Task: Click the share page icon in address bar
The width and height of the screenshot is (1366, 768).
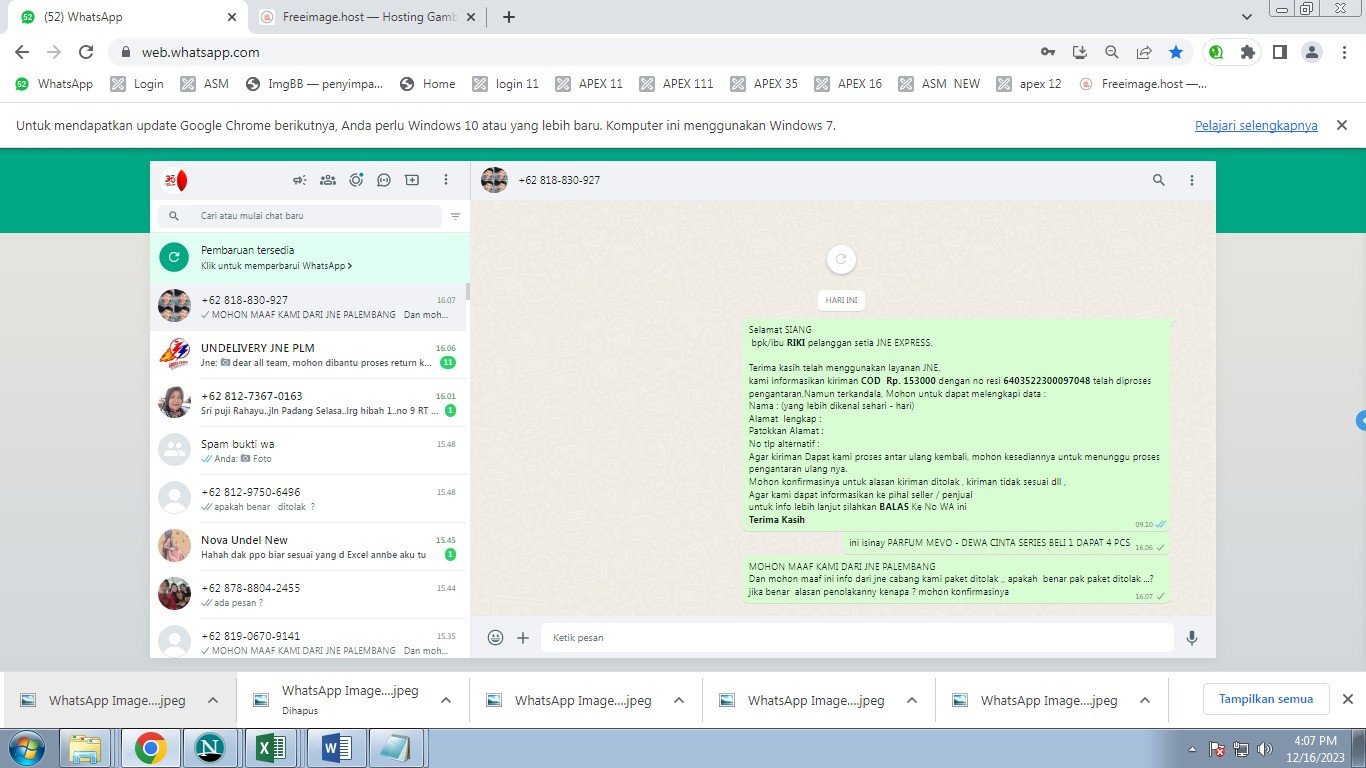Action: pyautogui.click(x=1144, y=52)
